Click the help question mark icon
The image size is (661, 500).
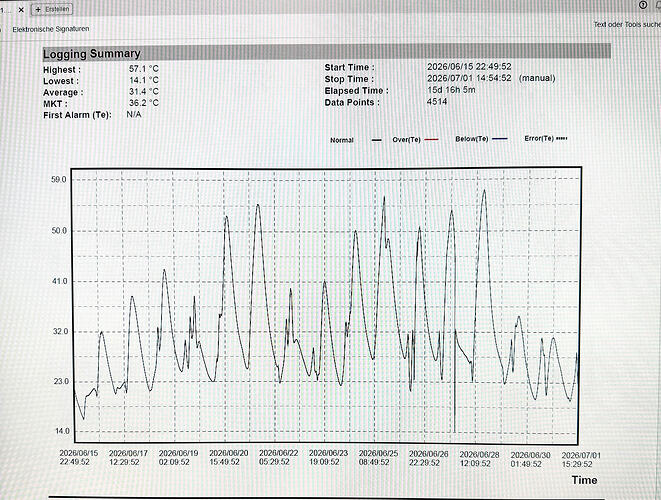click(x=642, y=5)
